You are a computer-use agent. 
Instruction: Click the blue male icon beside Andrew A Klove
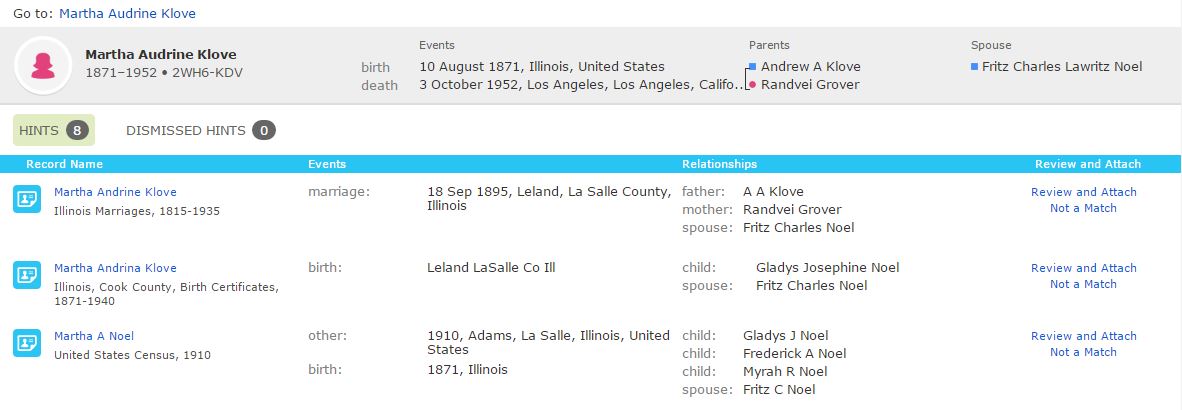(752, 67)
